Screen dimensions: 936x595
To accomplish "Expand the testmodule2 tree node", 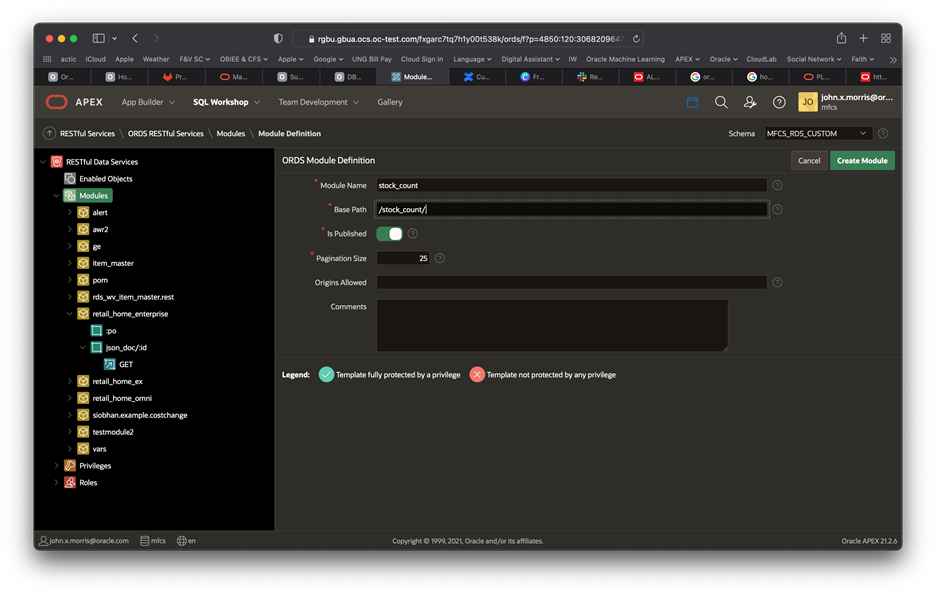I will 71,431.
